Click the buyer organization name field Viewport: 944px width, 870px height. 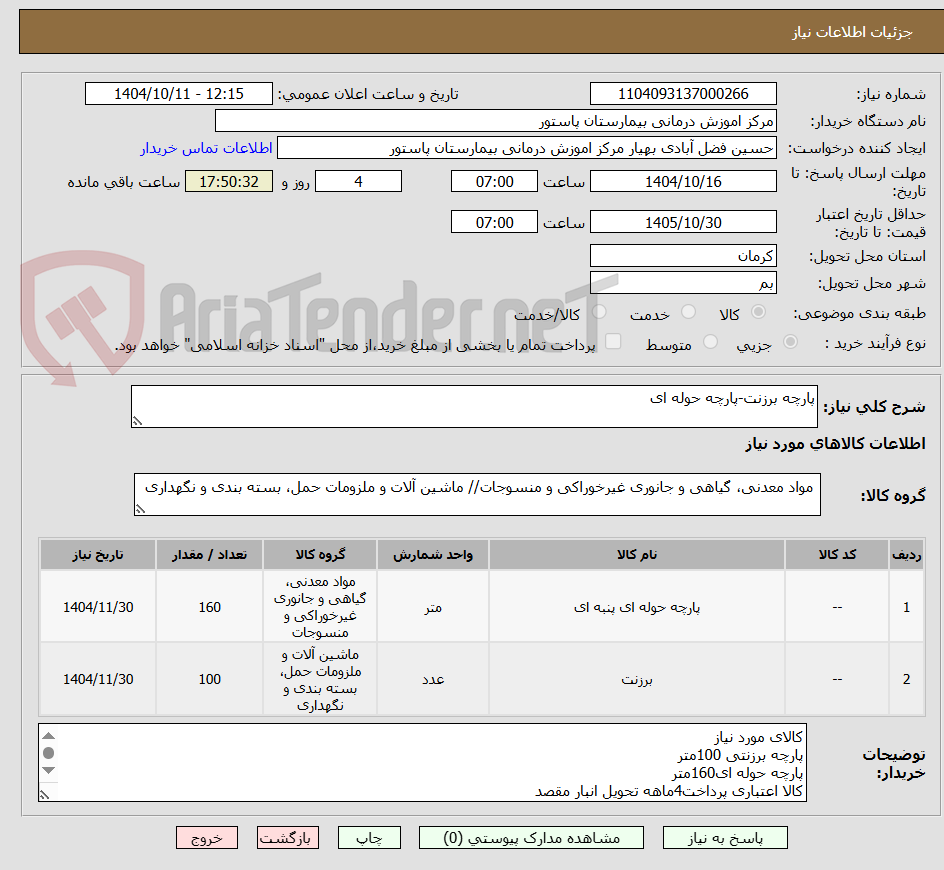tap(495, 121)
